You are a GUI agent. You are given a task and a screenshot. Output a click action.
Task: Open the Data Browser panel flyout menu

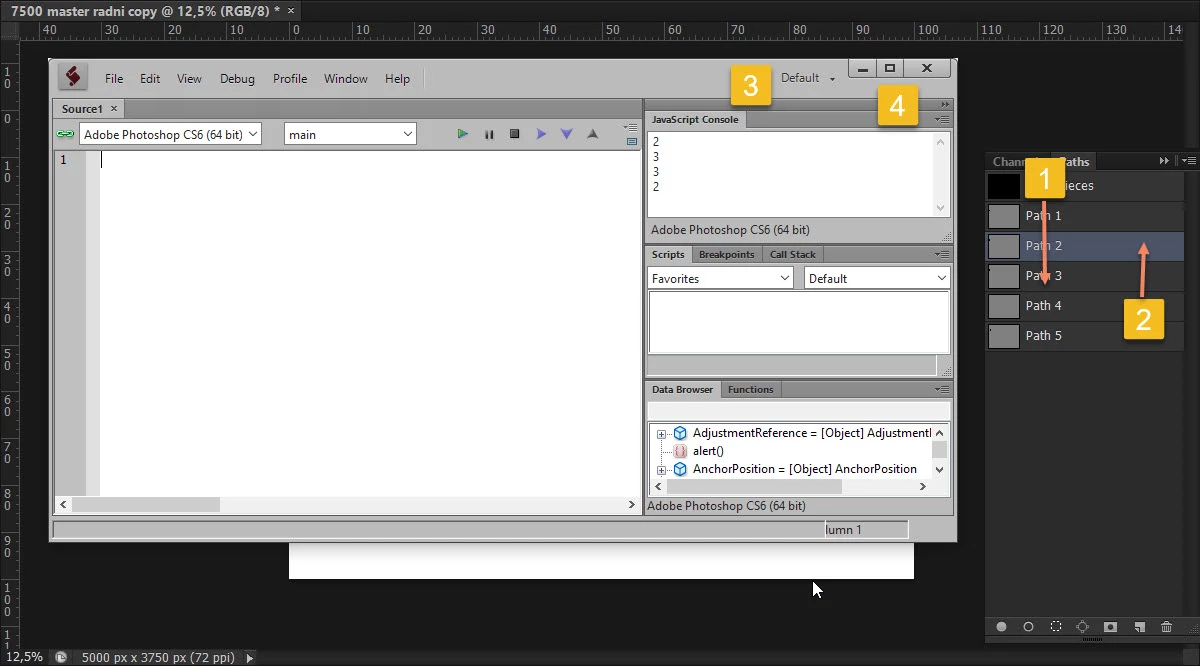pos(943,389)
